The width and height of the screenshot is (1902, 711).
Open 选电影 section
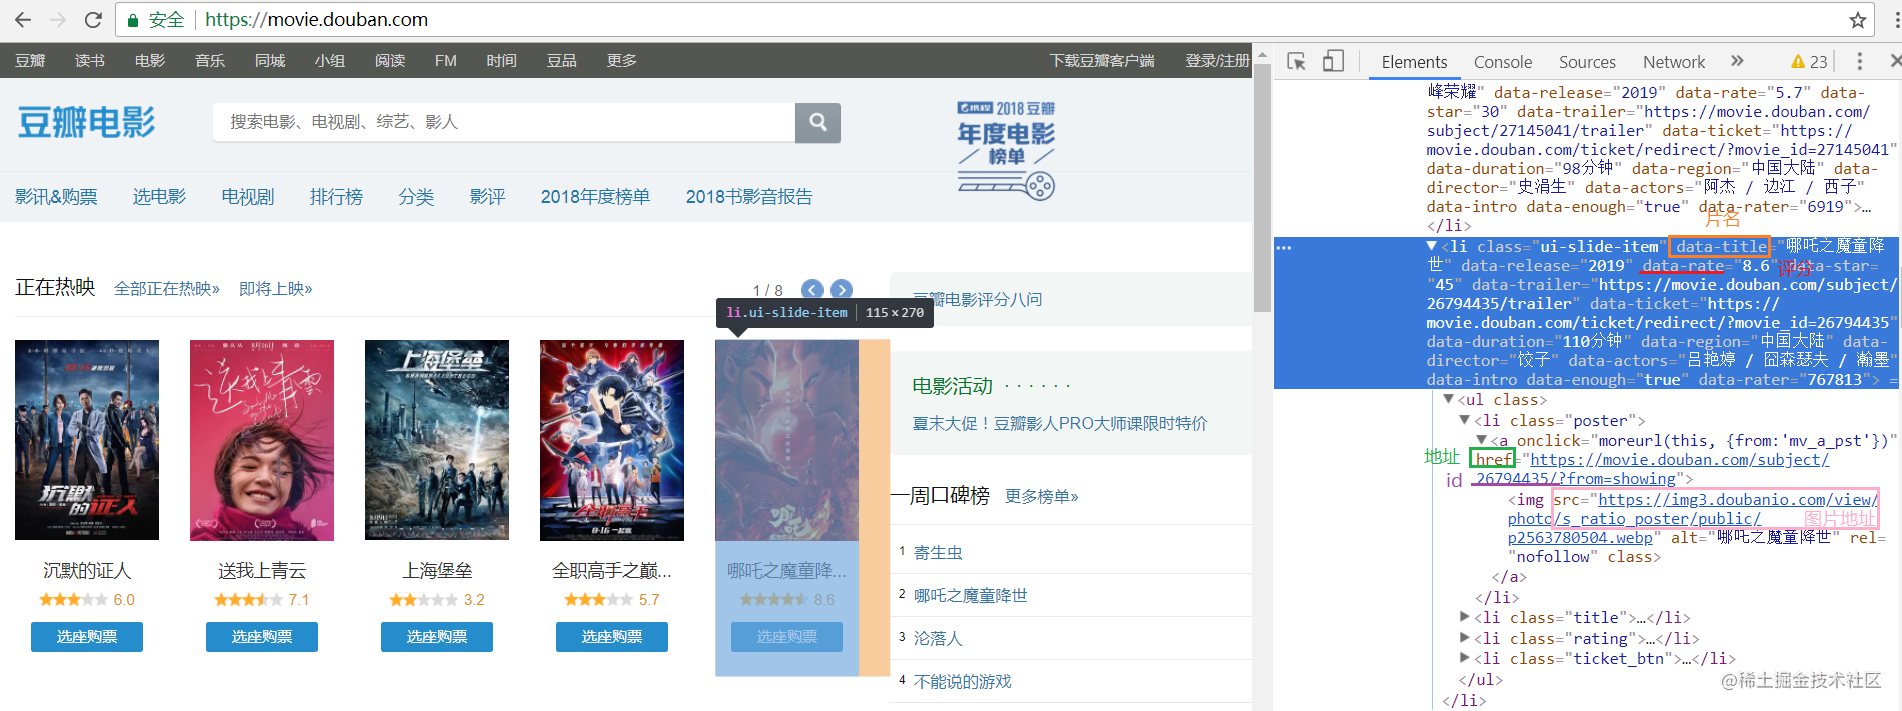pyautogui.click(x=160, y=197)
